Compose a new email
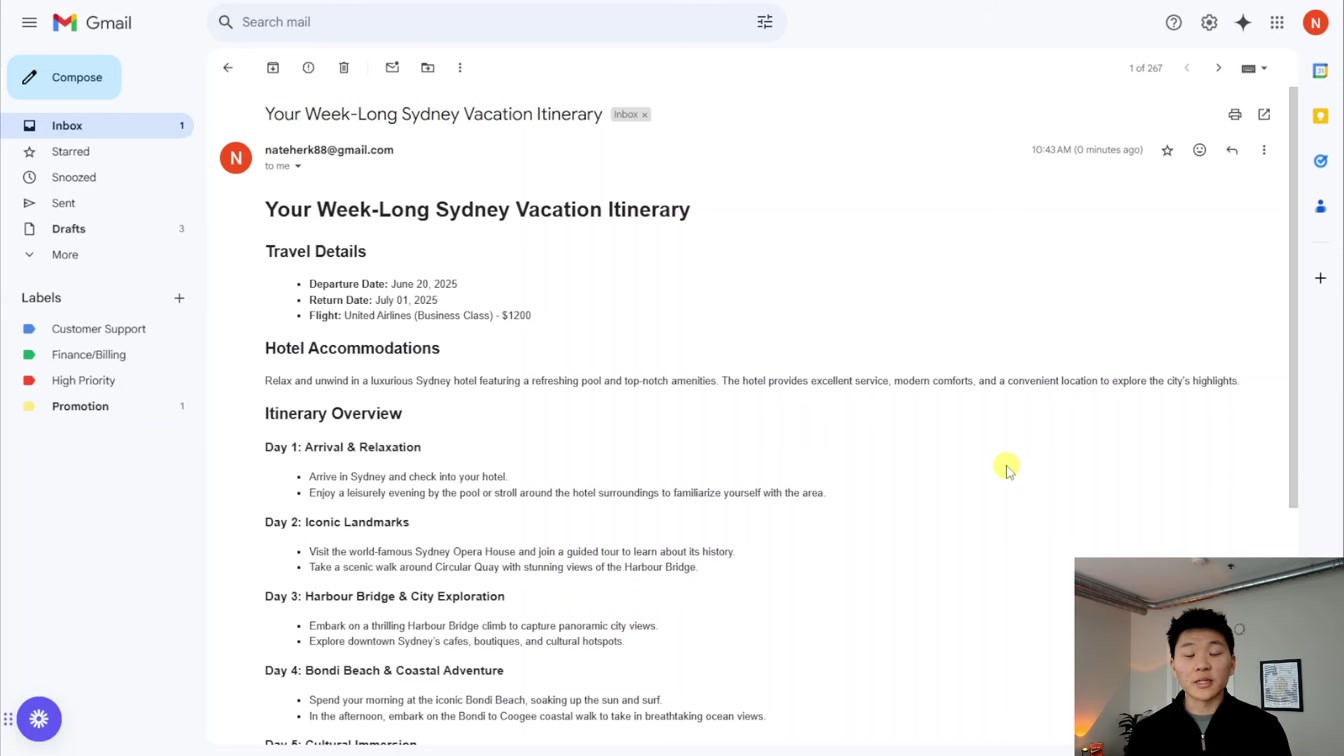 pos(64,77)
